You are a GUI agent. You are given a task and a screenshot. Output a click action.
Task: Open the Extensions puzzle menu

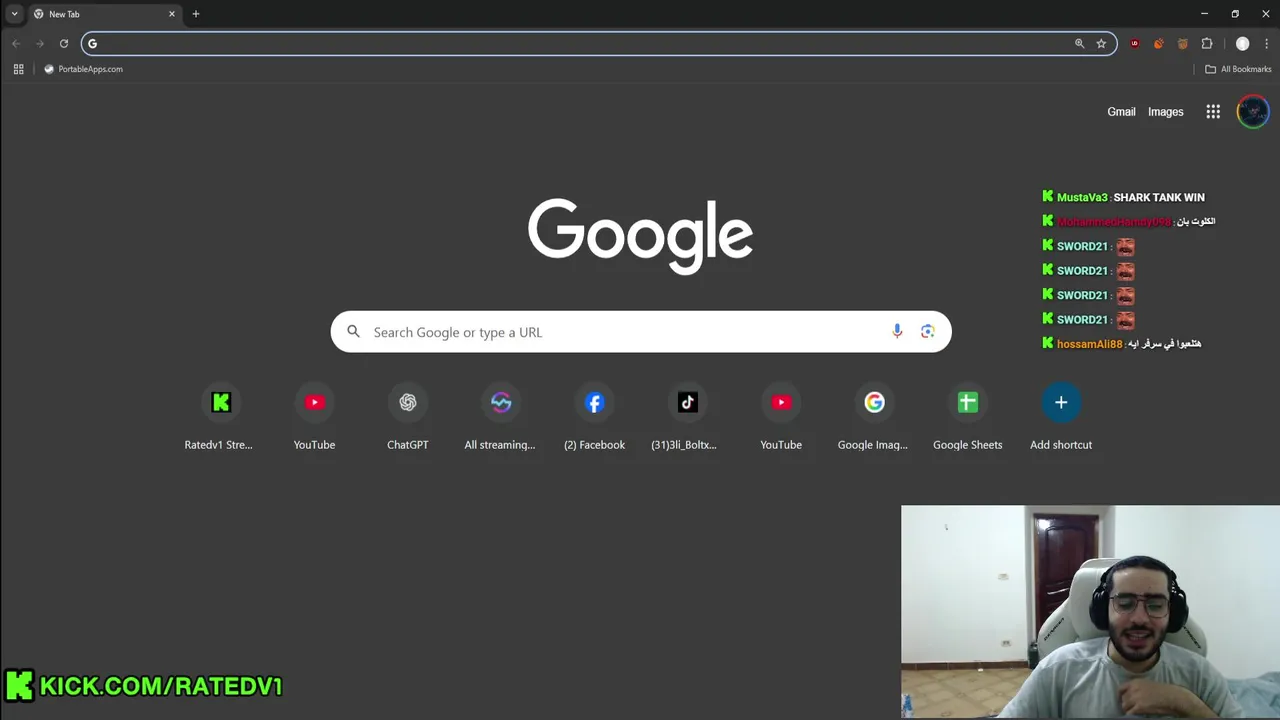(1207, 43)
